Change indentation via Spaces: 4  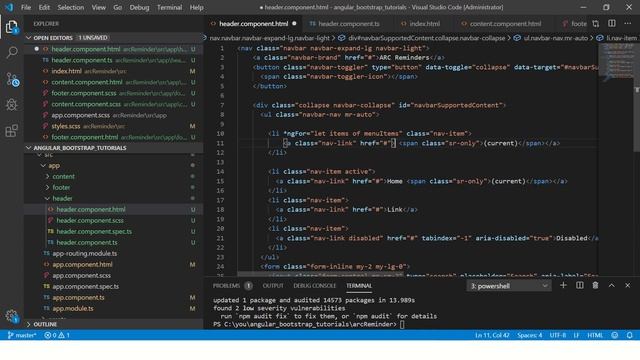click(529, 335)
